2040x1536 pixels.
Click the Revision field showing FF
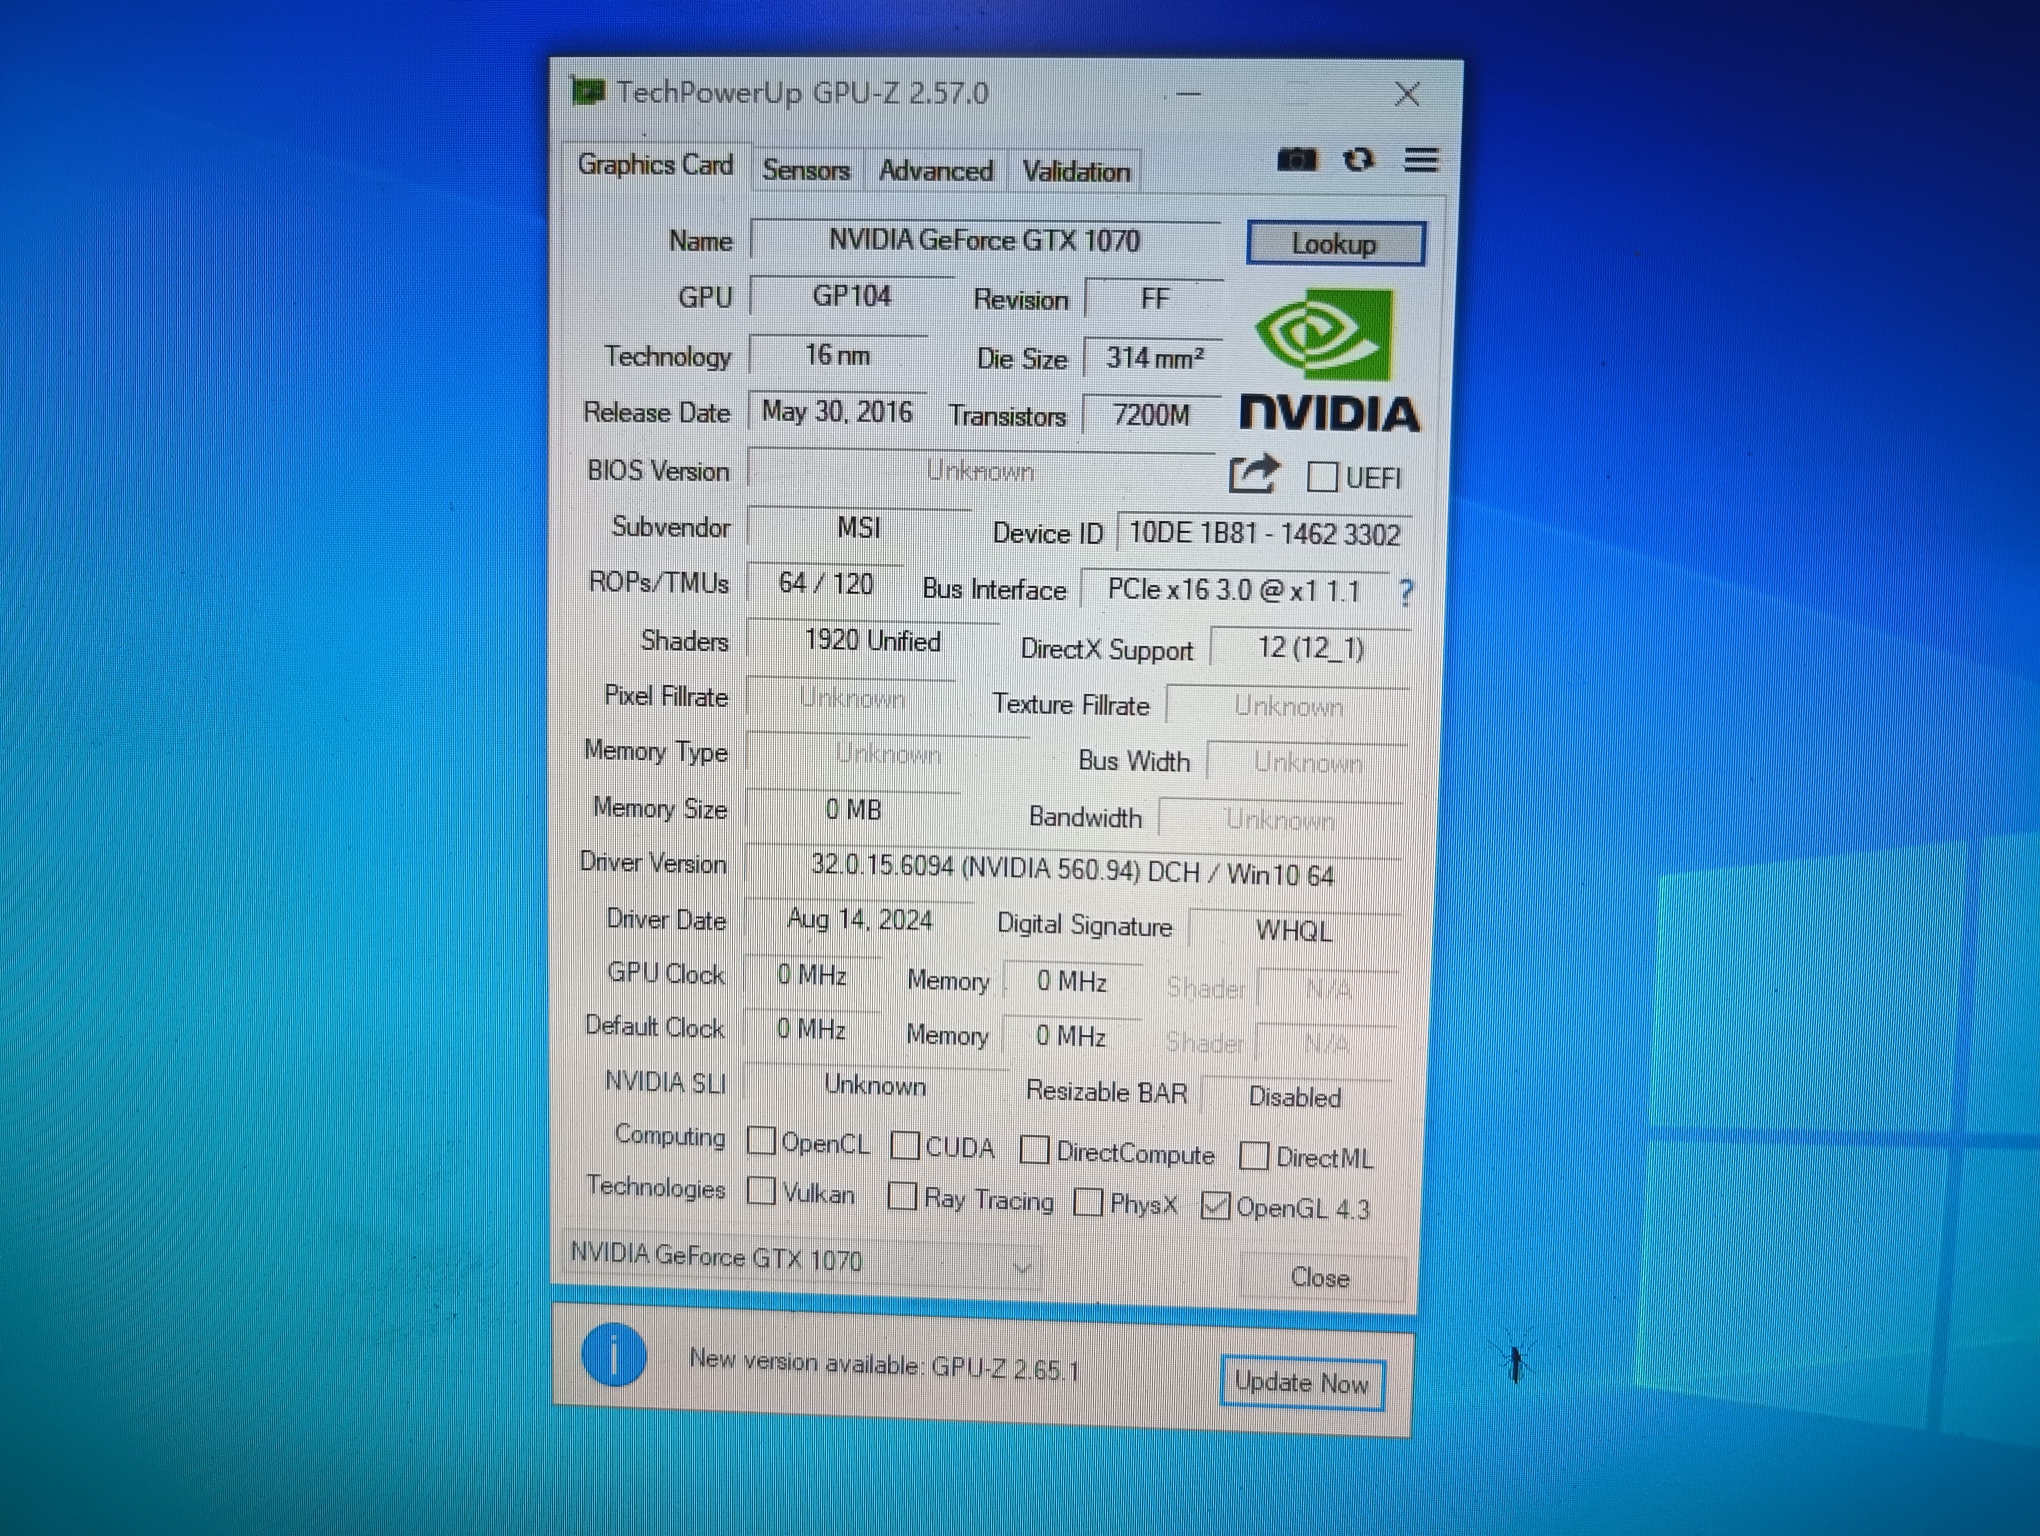pos(1155,299)
